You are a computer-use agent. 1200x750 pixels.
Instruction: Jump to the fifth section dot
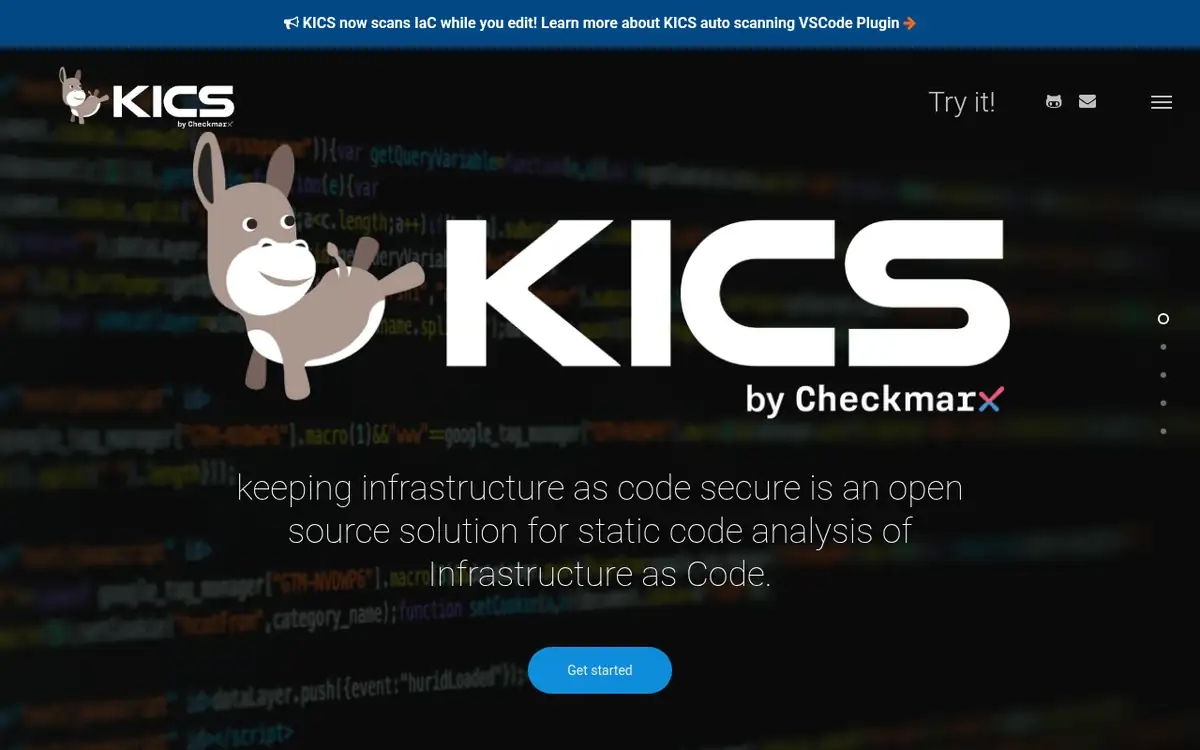1163,431
